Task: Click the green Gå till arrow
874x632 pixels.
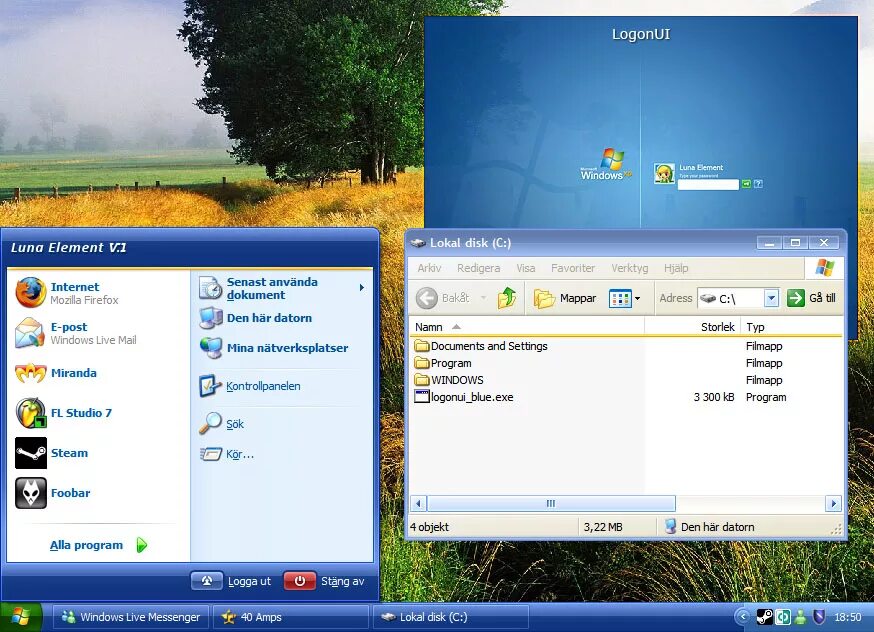Action: (795, 298)
